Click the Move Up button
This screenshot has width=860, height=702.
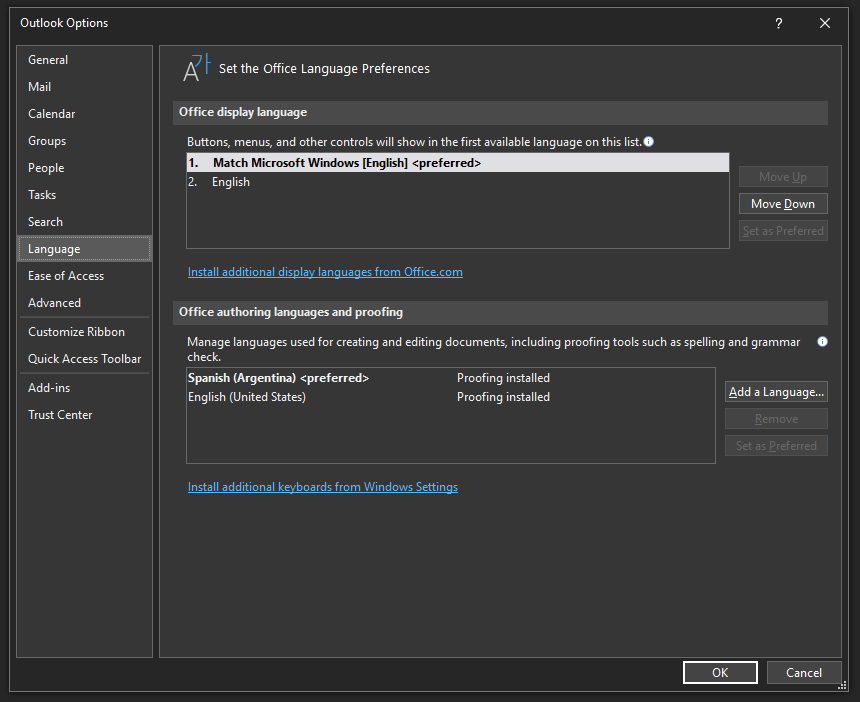[783, 177]
